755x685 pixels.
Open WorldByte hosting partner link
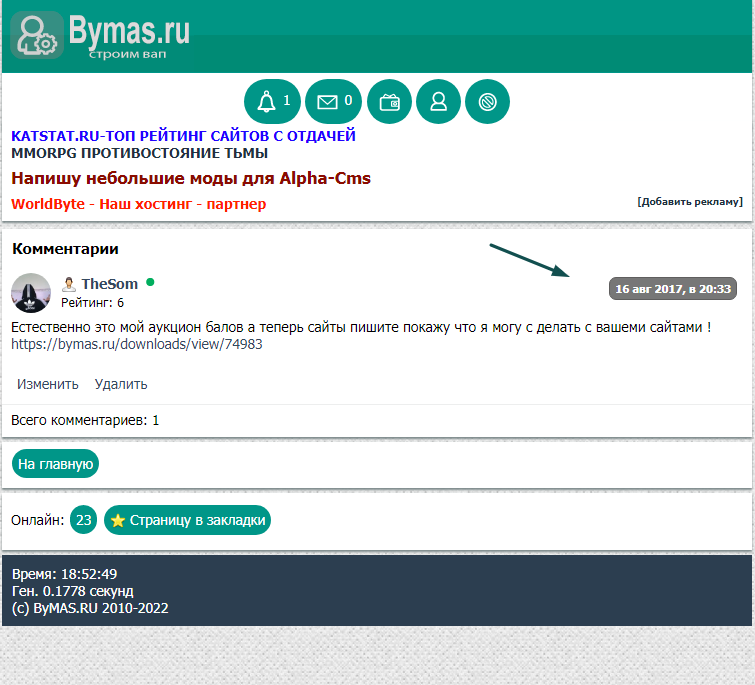coord(138,204)
